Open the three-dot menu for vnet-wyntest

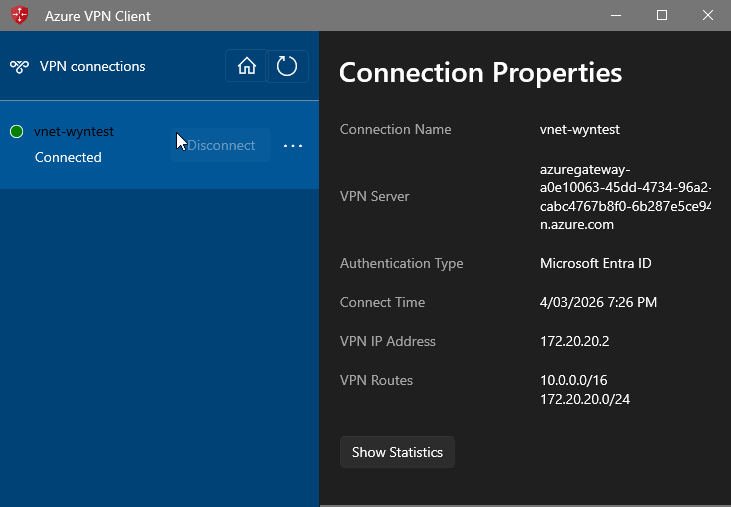(x=292, y=146)
